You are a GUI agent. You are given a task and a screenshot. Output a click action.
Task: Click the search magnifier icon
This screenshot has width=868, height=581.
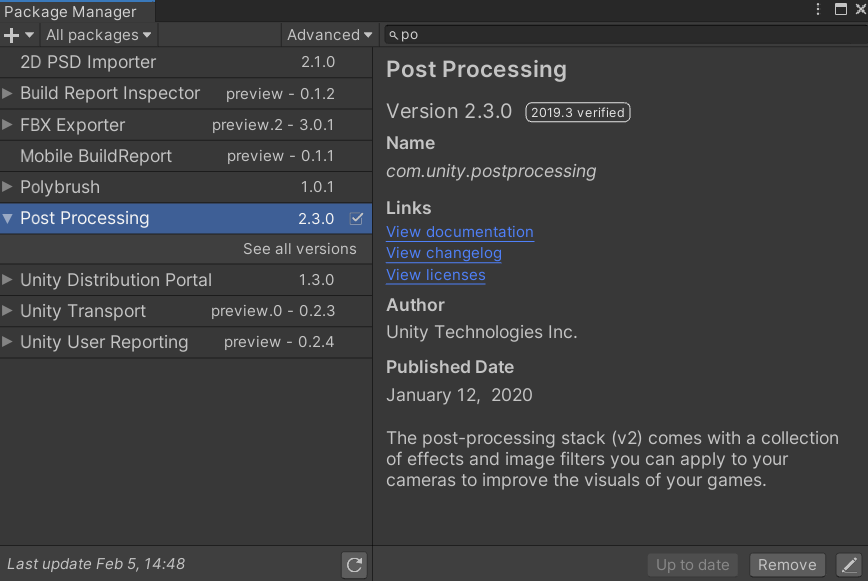click(x=394, y=35)
